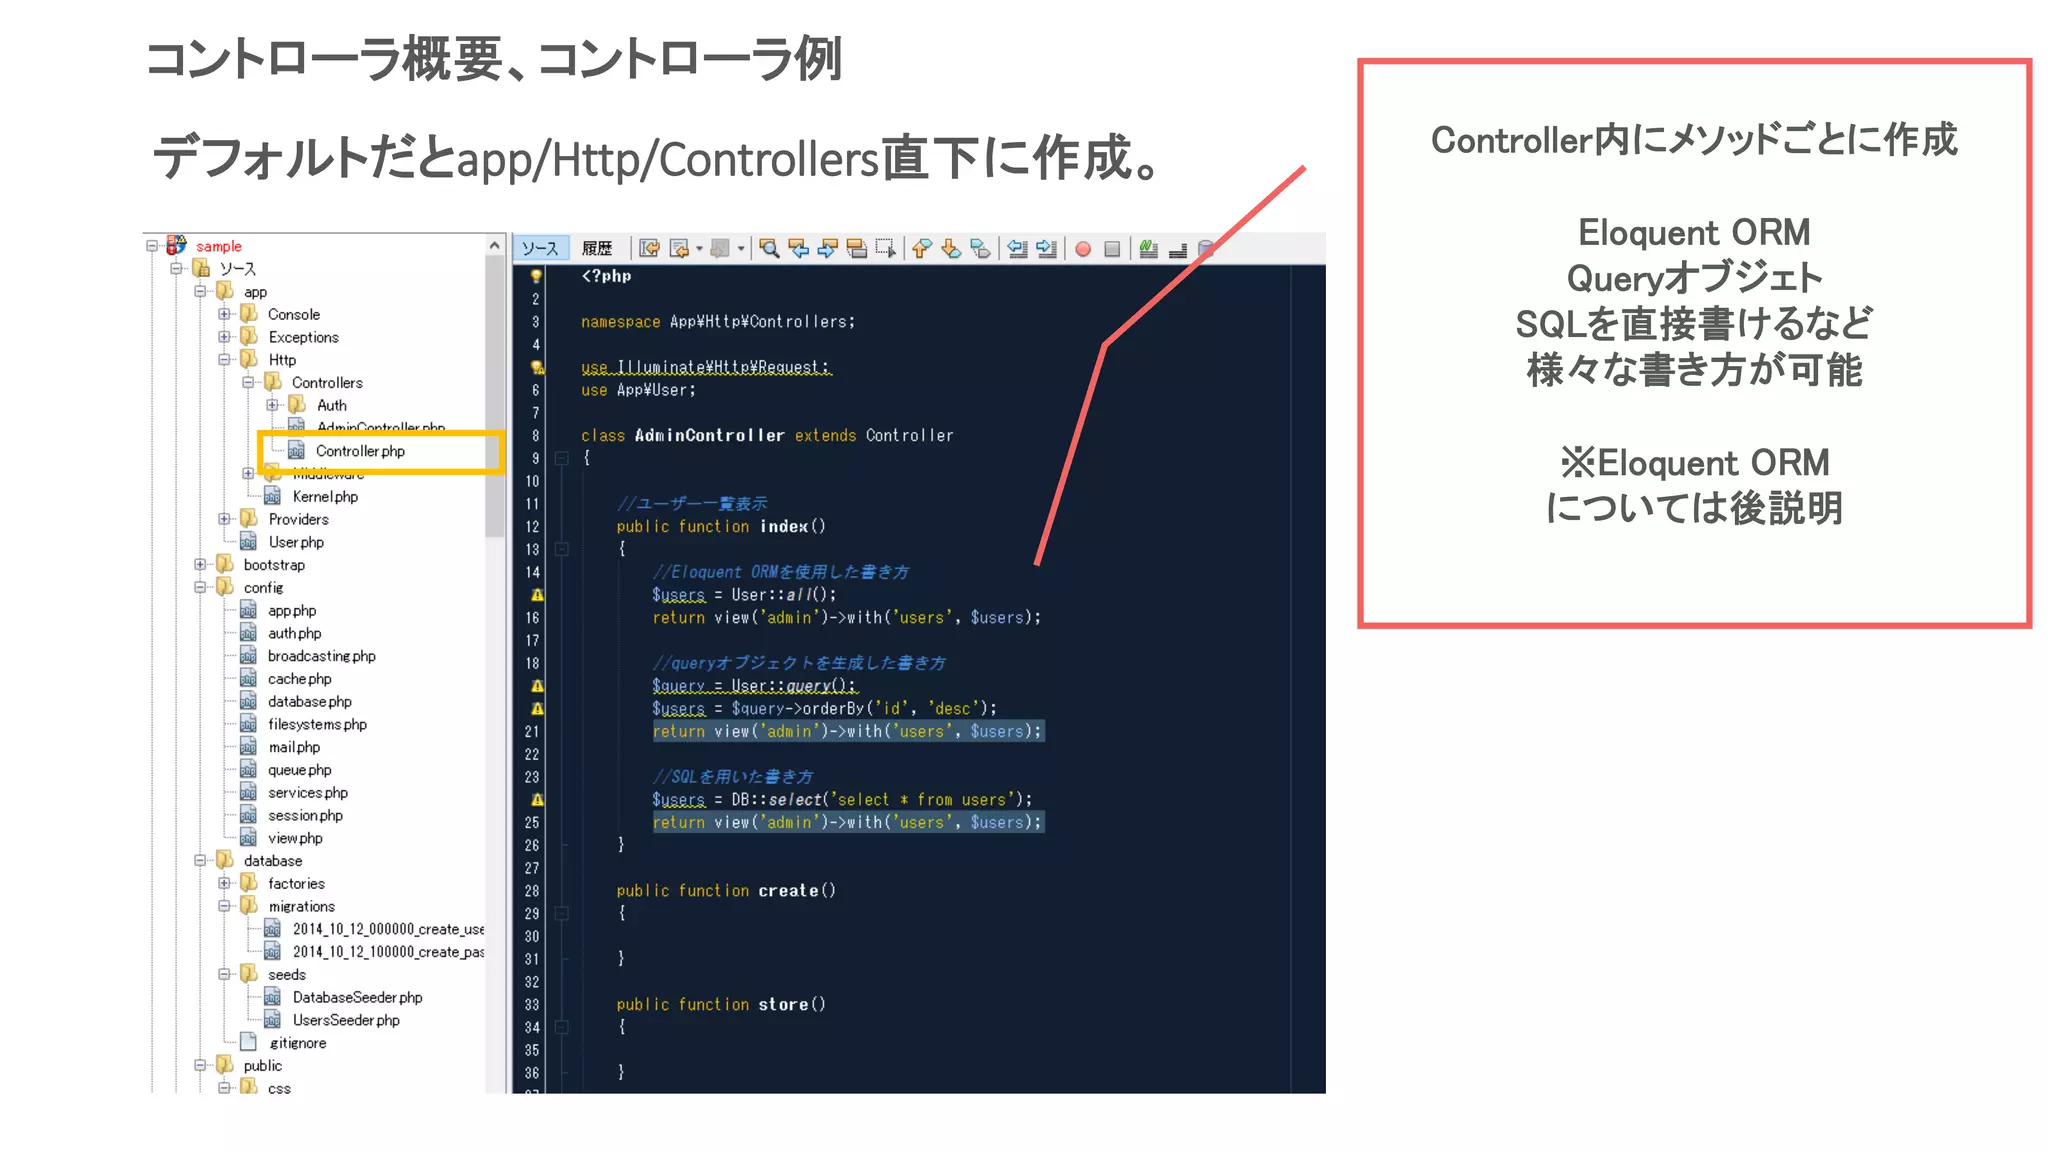Screen dimensions: 2048x1152
Task: Click shift line right icon
Action: point(1046,248)
